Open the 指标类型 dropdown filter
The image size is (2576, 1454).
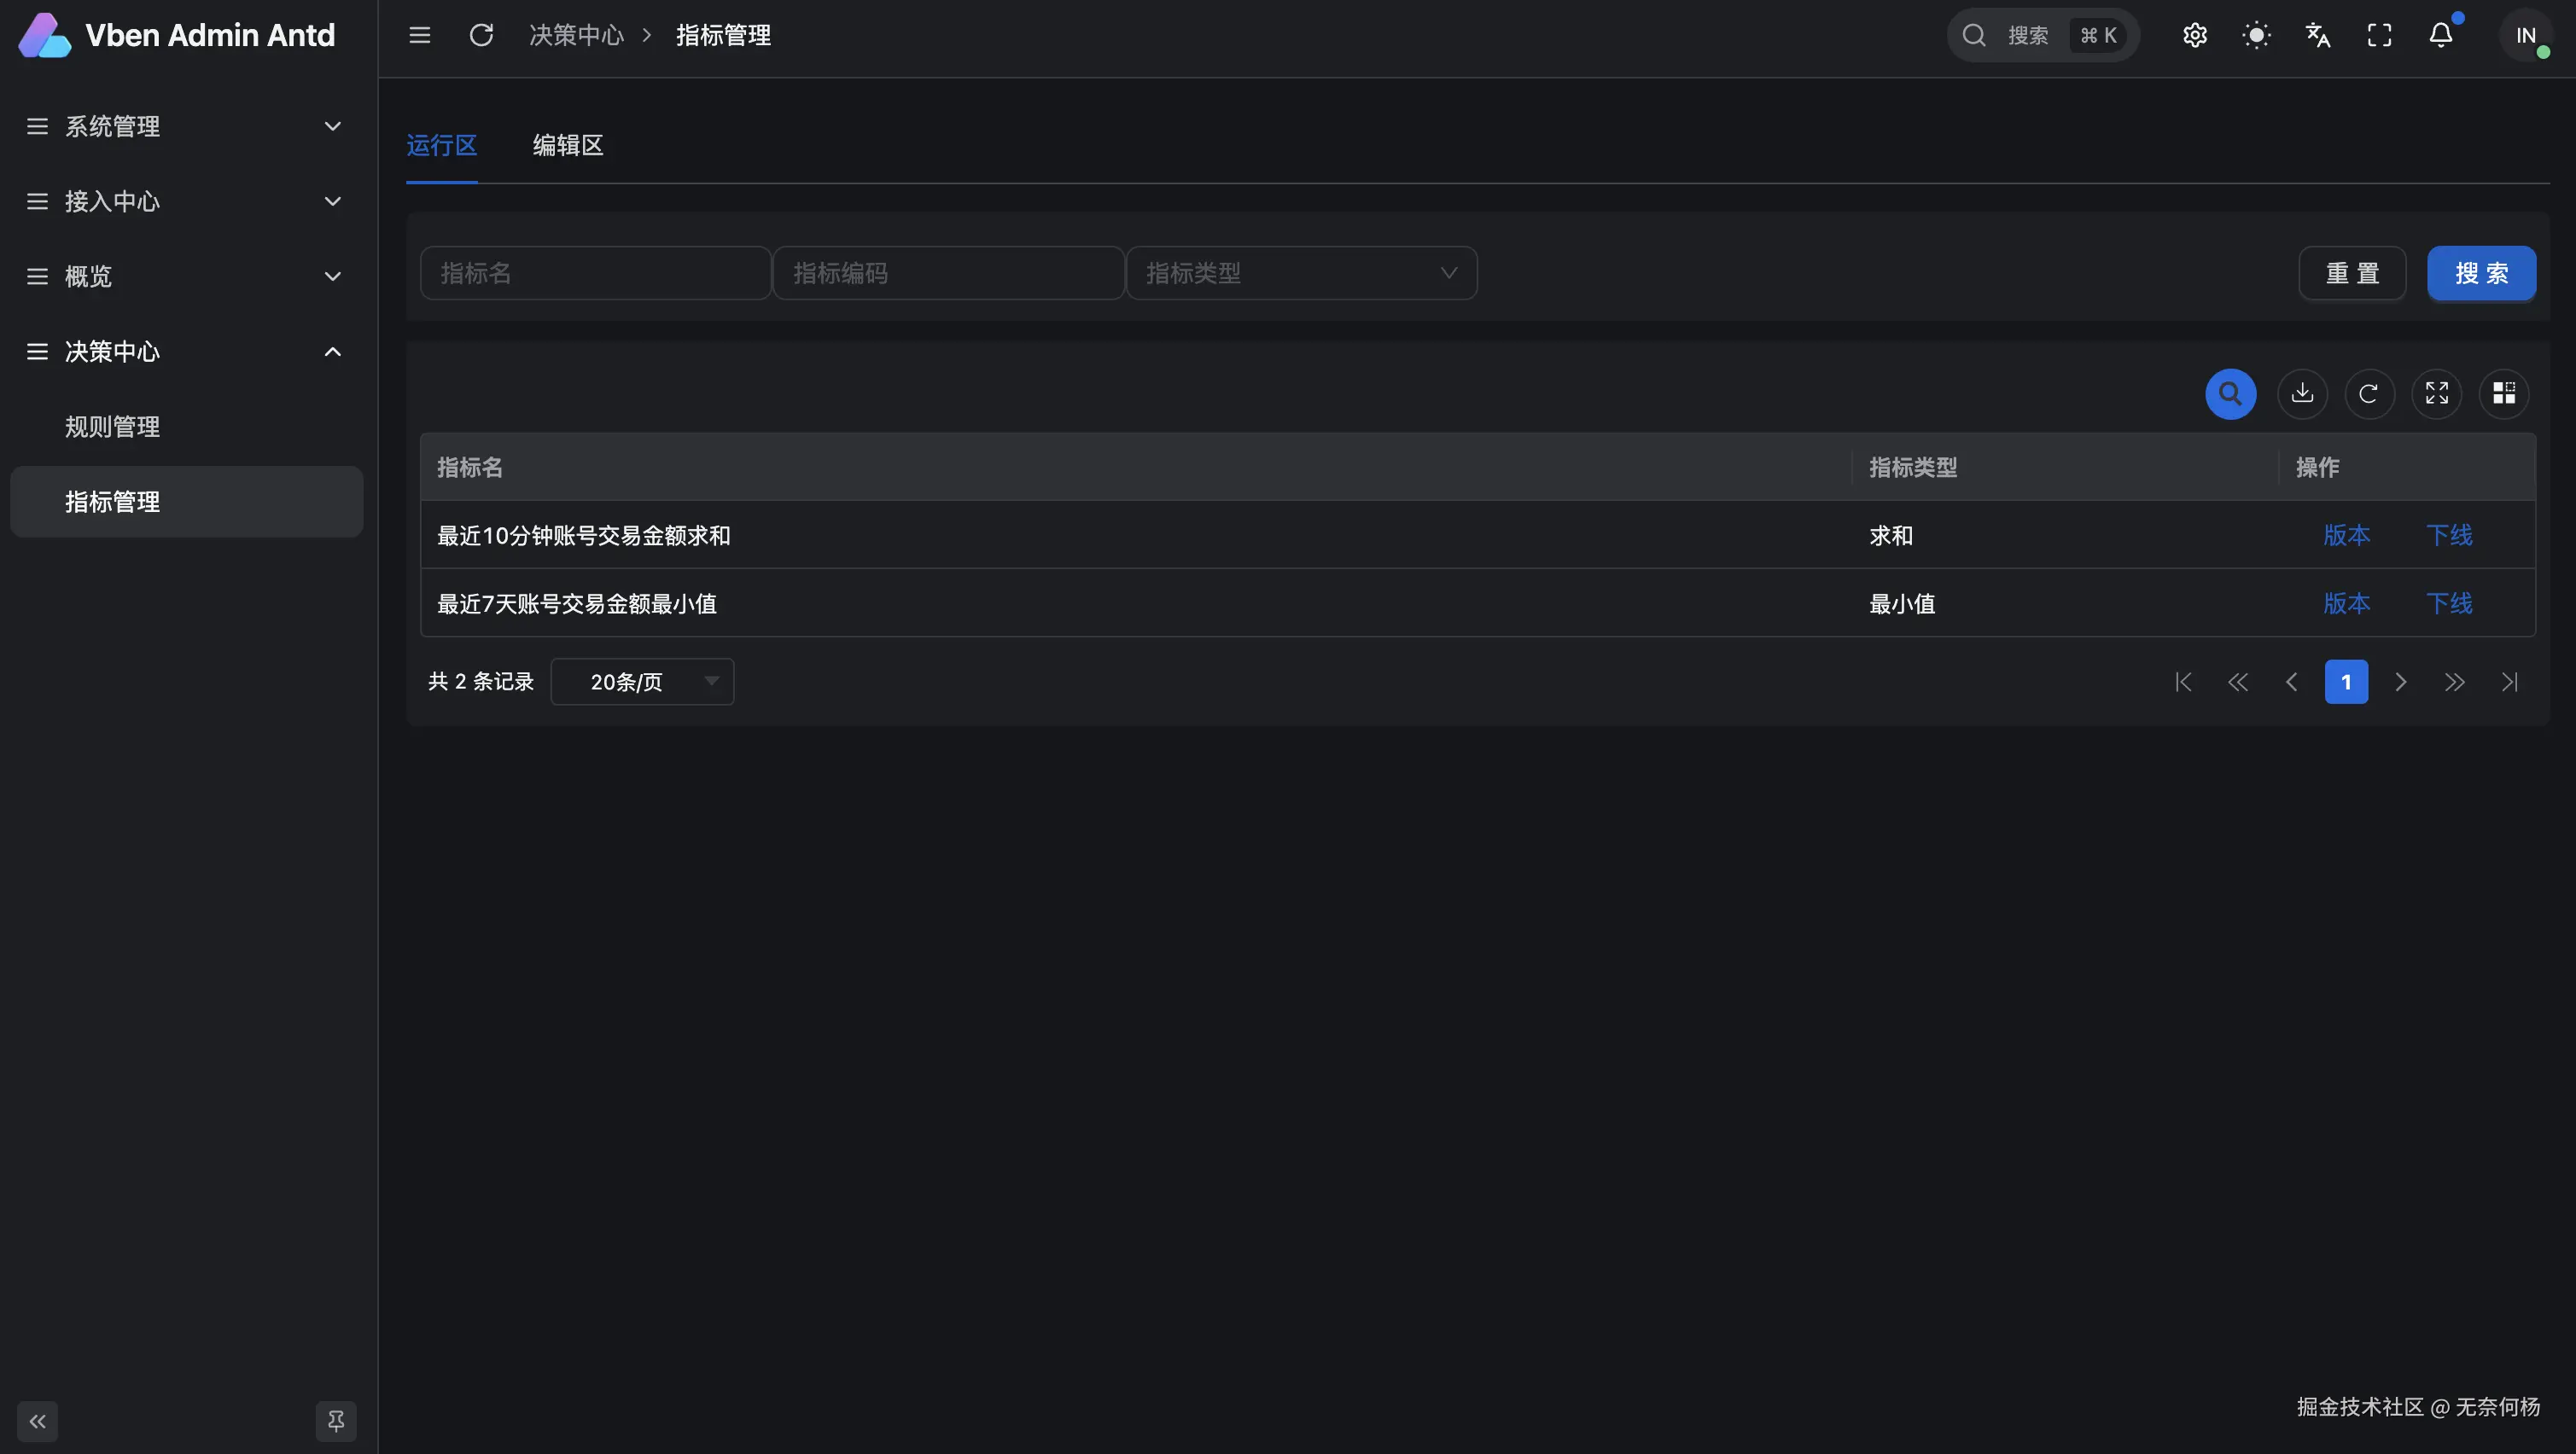point(1300,273)
